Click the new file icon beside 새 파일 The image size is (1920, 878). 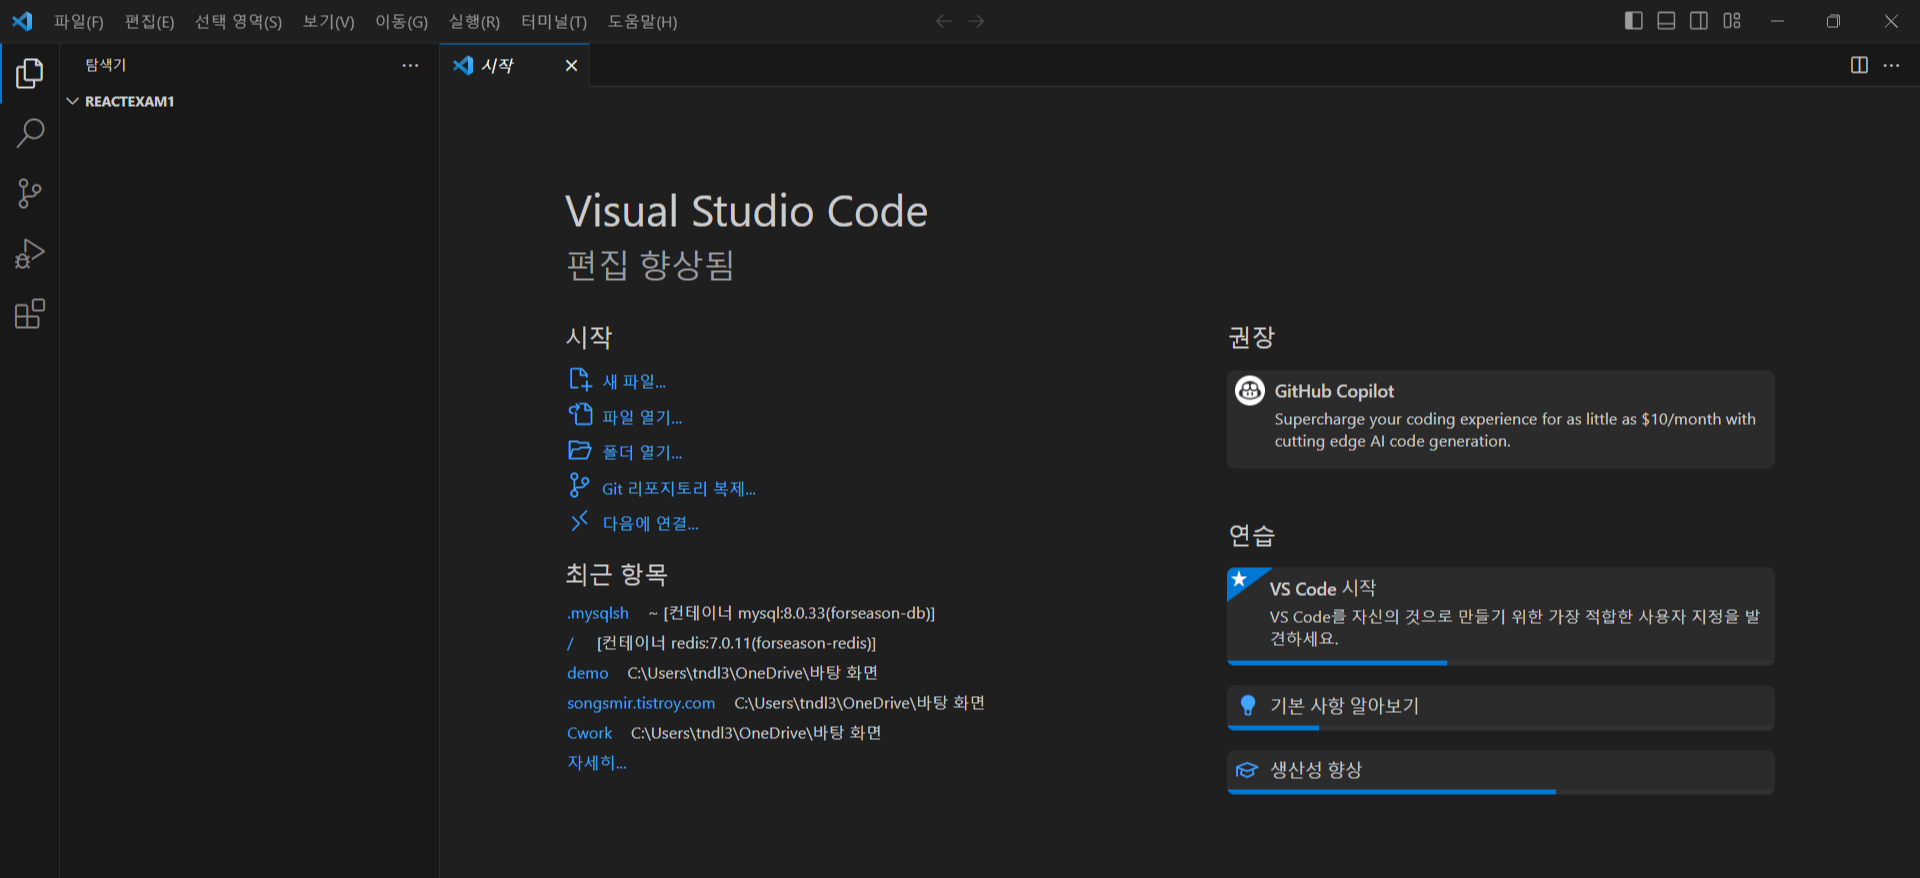coord(580,380)
